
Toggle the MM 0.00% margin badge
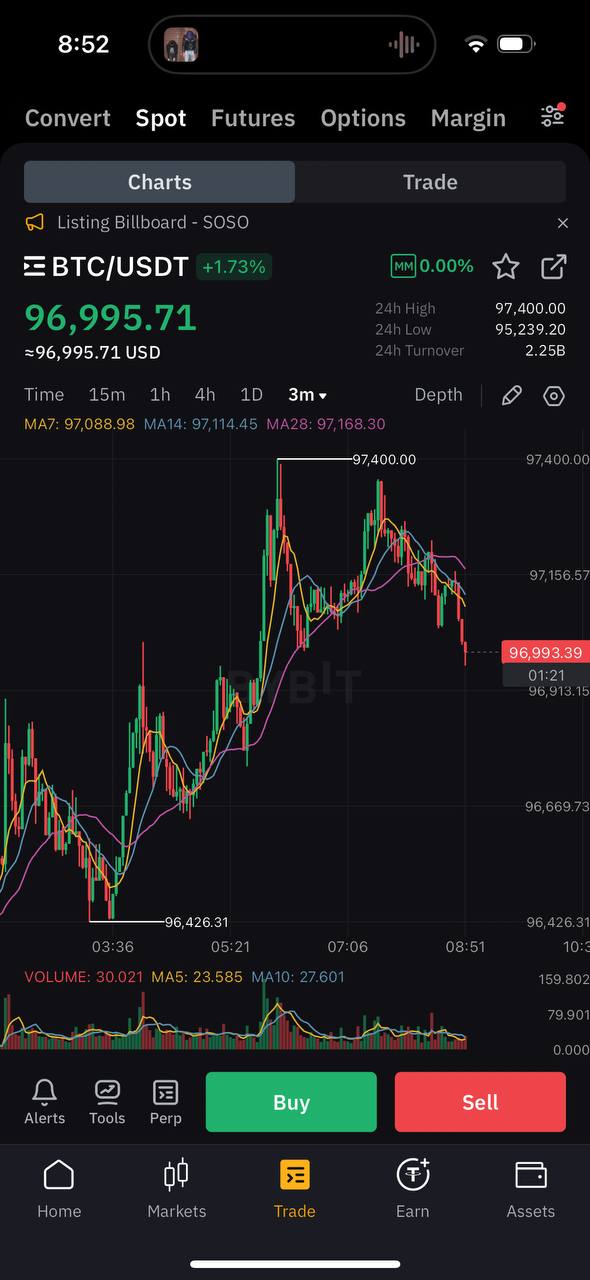pos(431,266)
